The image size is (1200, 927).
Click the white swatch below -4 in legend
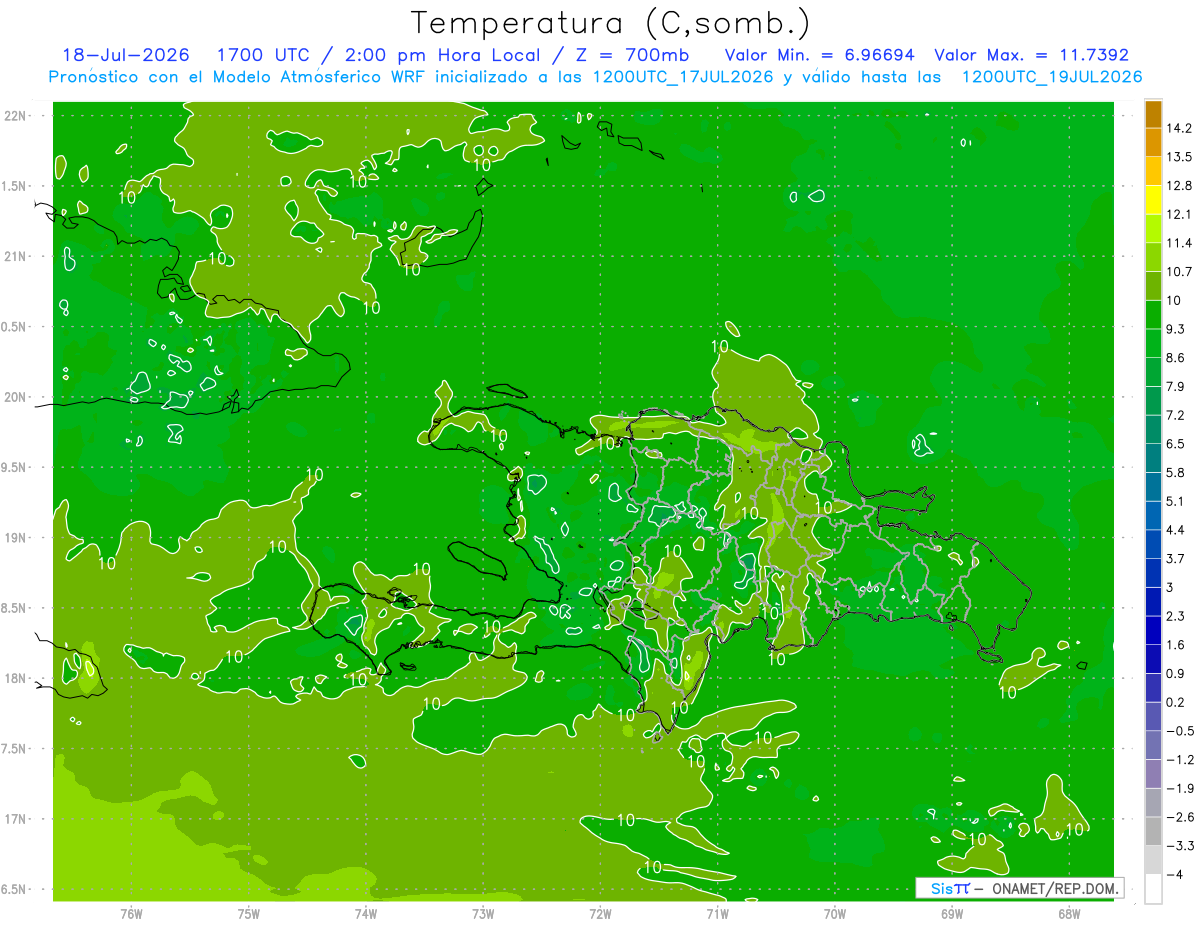coord(1153,889)
